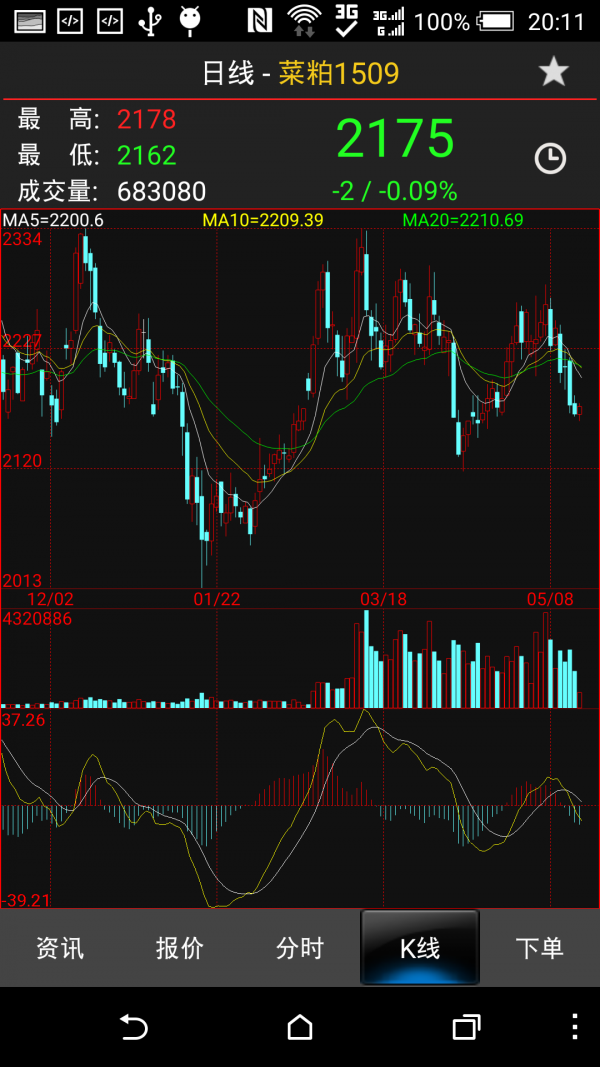This screenshot has width=600, height=1067.
Task: Select the MA10=2209.39 indicator label
Action: (263, 220)
